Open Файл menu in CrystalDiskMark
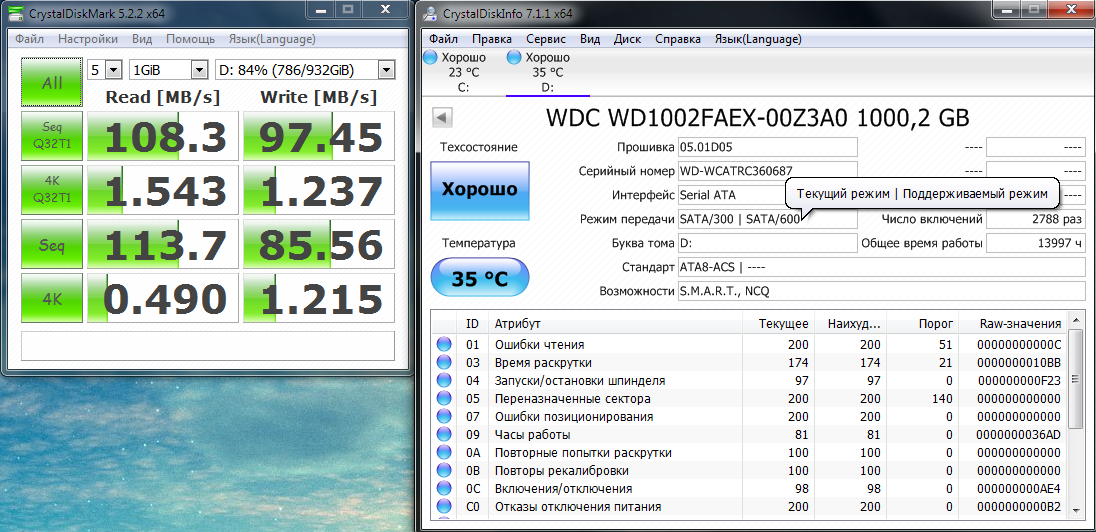 (x=30, y=39)
